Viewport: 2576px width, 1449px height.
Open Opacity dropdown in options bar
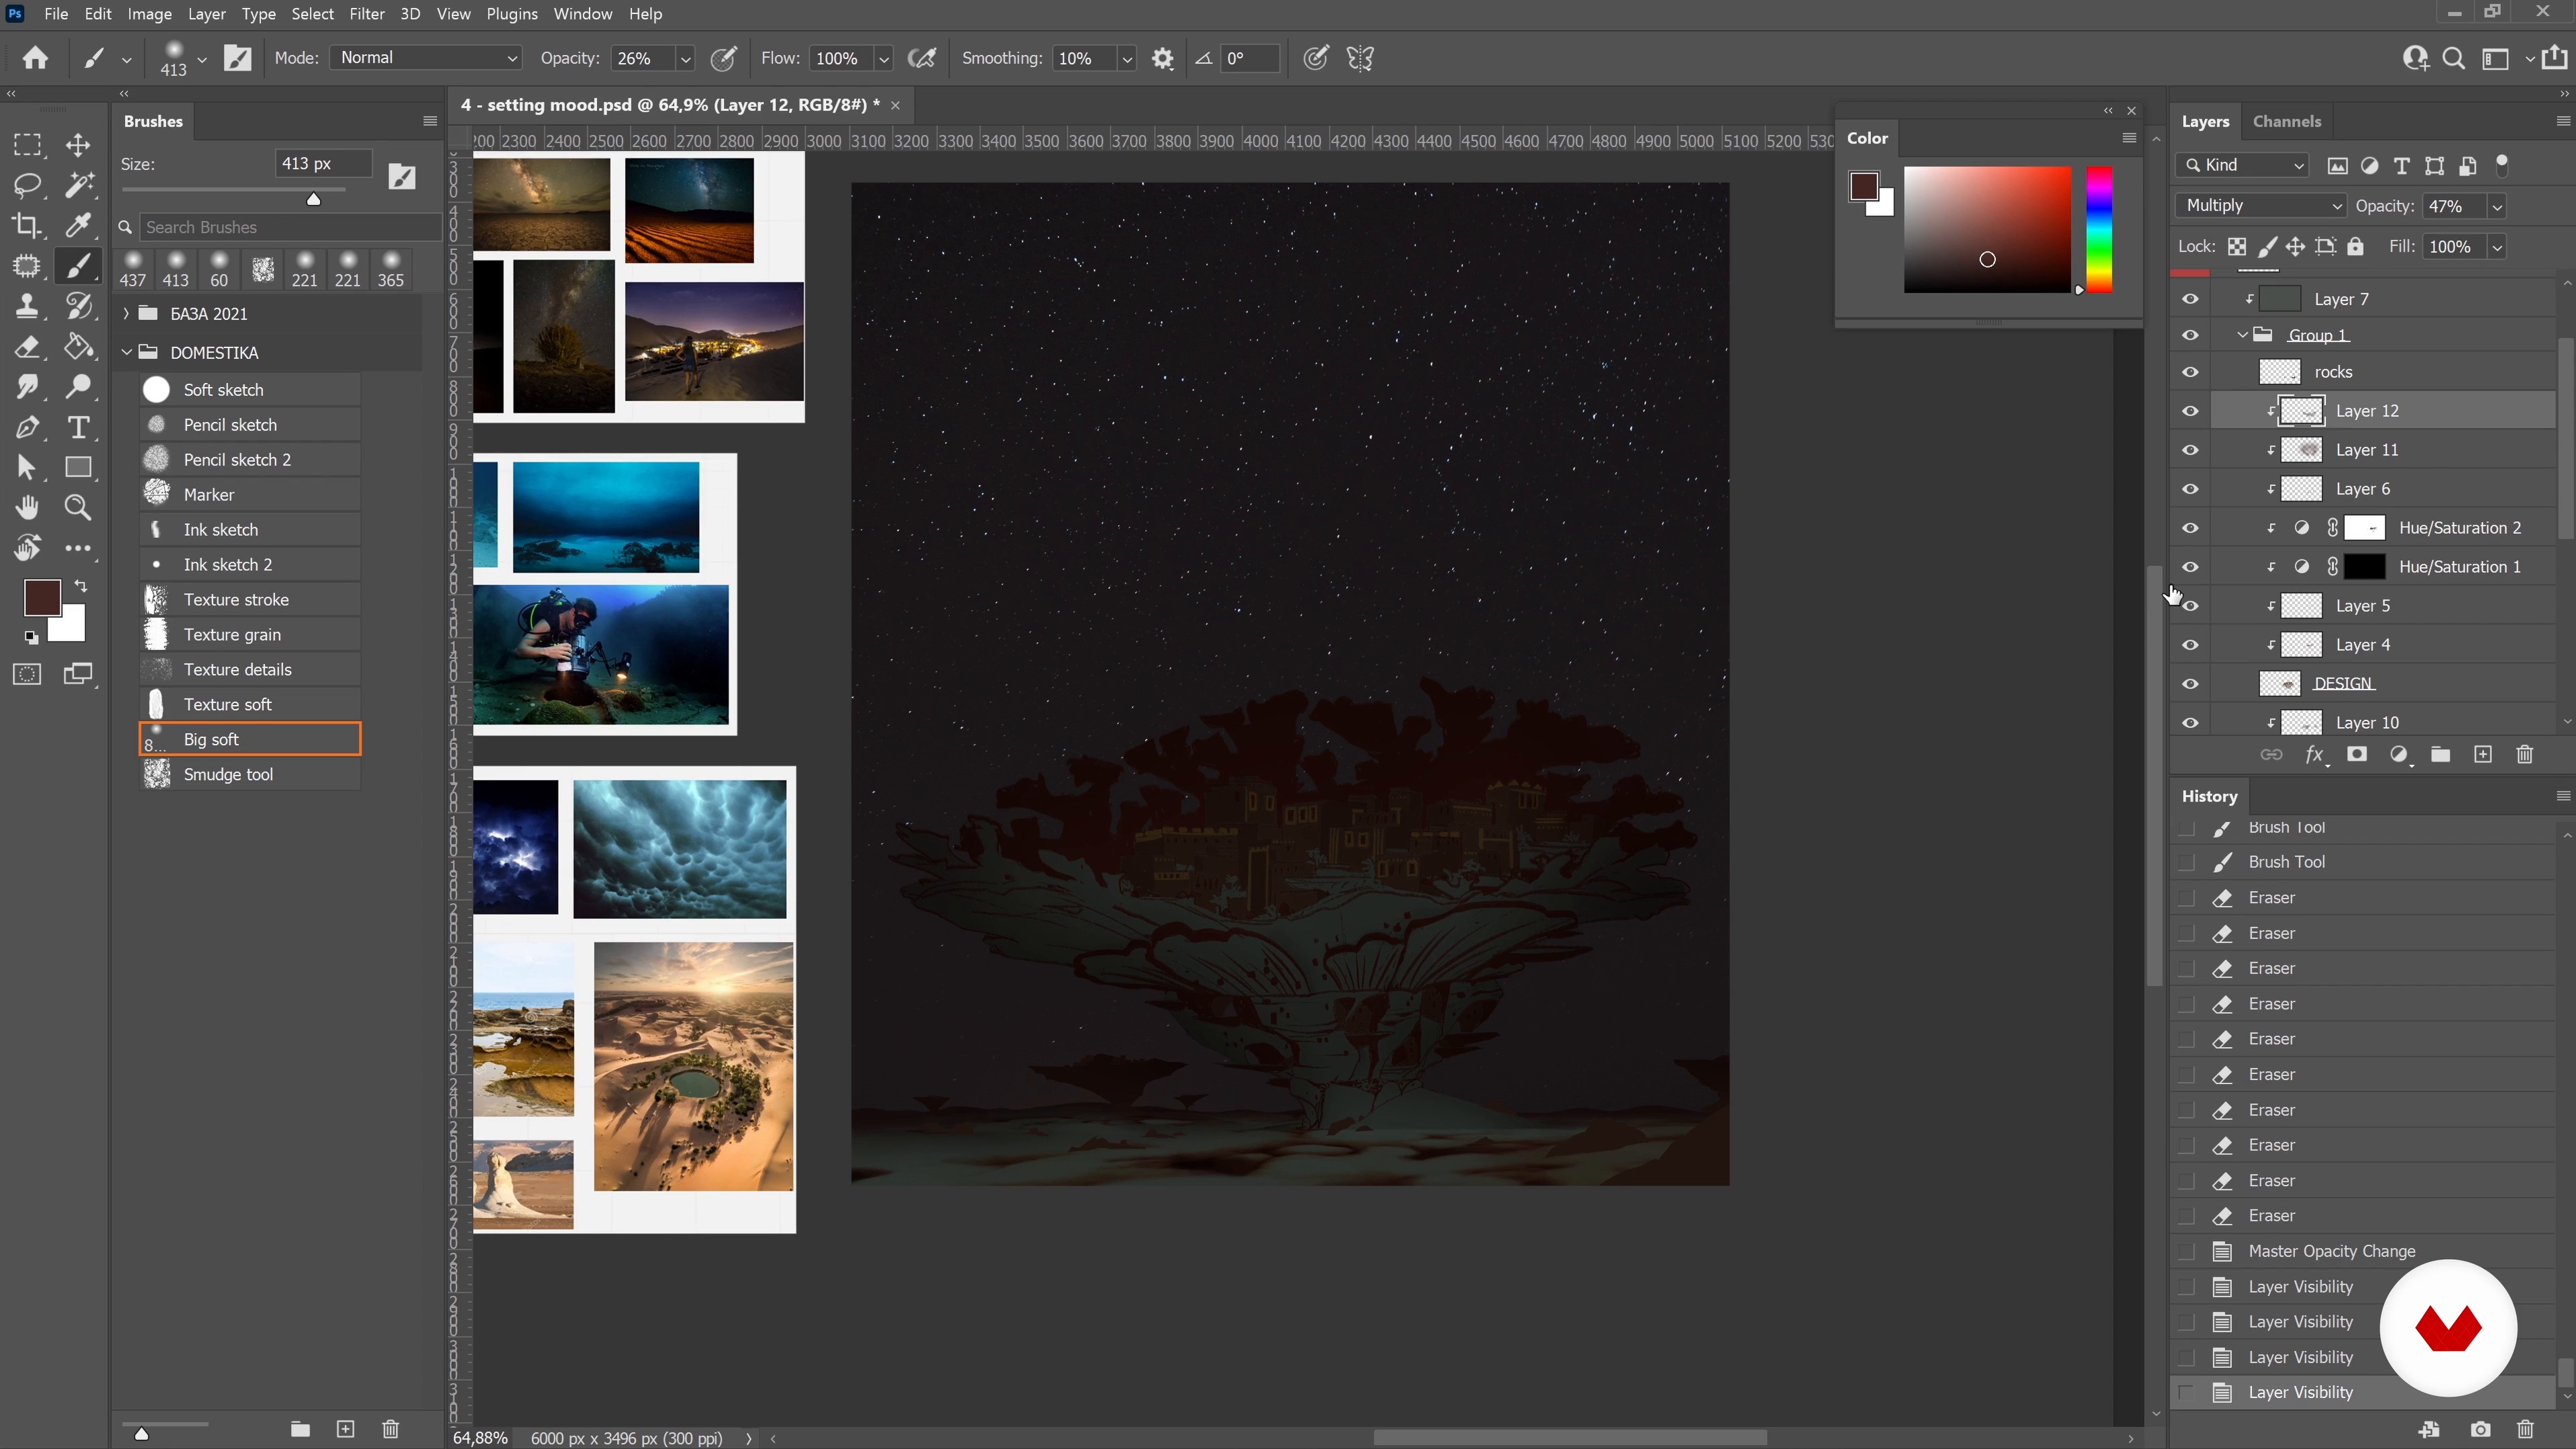click(x=685, y=59)
